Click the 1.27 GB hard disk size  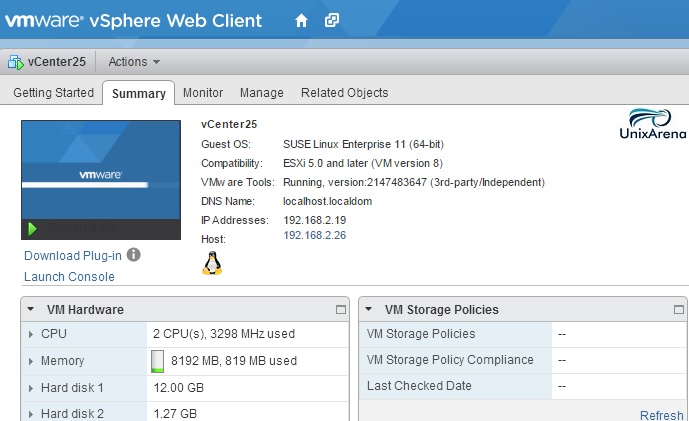[x=175, y=414]
